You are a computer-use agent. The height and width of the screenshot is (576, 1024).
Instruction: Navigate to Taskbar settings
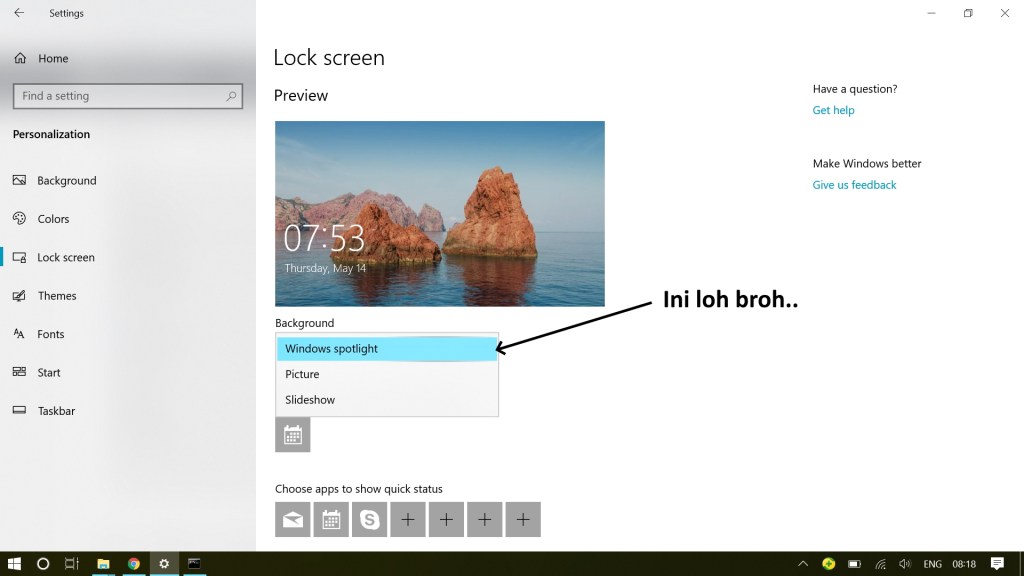(x=55, y=411)
